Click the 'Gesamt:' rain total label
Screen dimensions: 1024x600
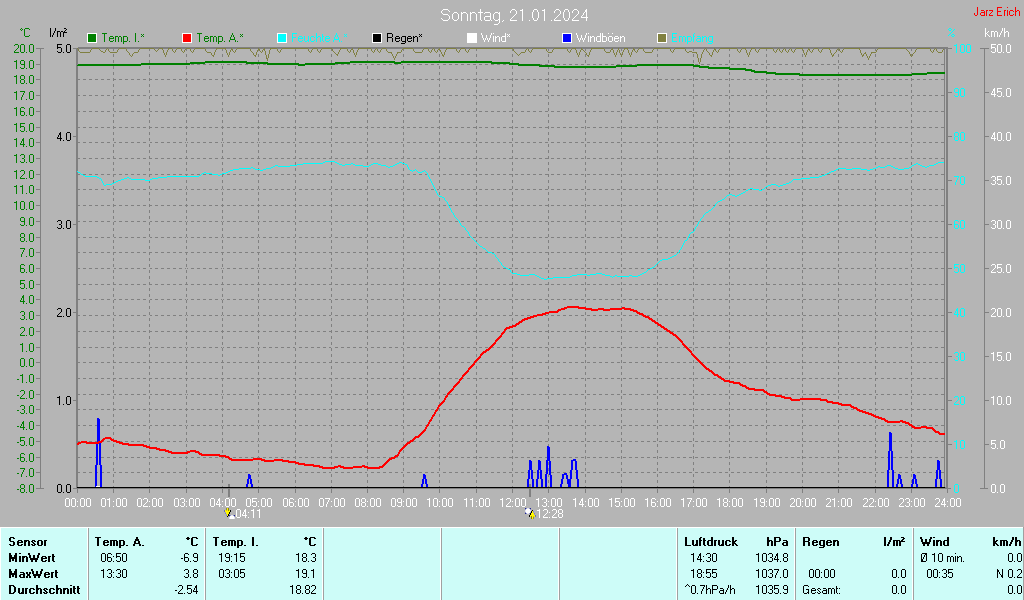(x=822, y=590)
